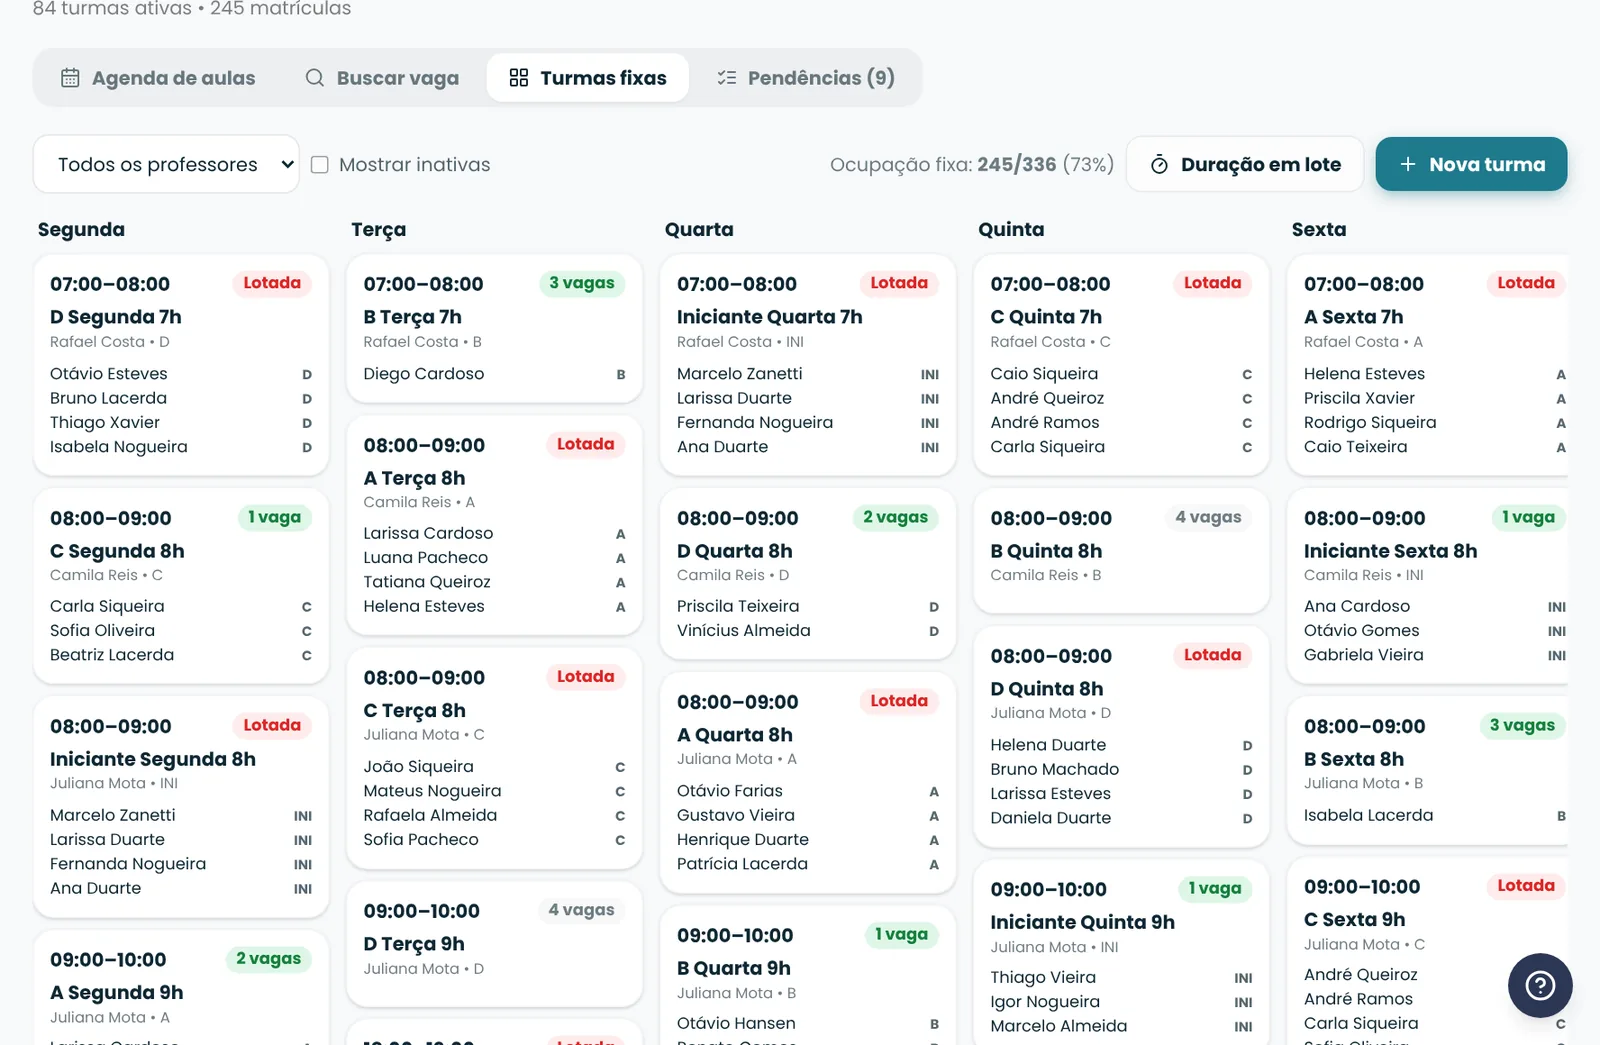Open the Todos os professores dropdown
The height and width of the screenshot is (1045, 1600).
tap(166, 164)
